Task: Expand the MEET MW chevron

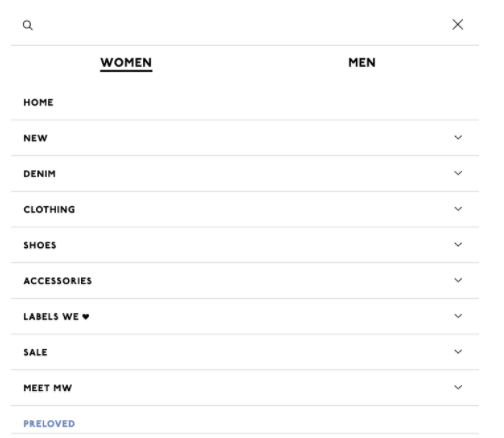Action: (x=458, y=387)
